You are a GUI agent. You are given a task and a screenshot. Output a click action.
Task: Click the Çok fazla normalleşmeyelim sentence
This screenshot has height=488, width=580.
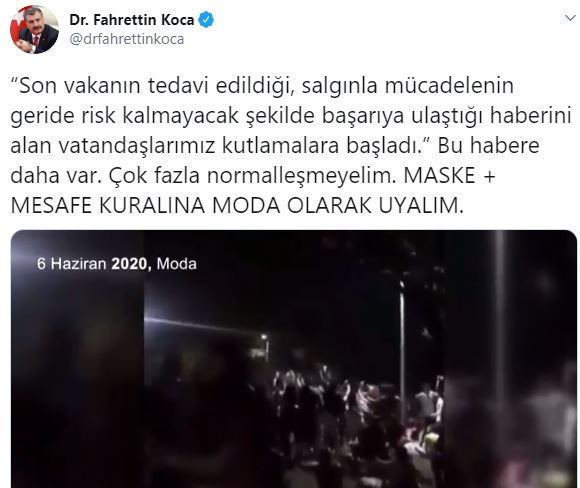(253, 176)
